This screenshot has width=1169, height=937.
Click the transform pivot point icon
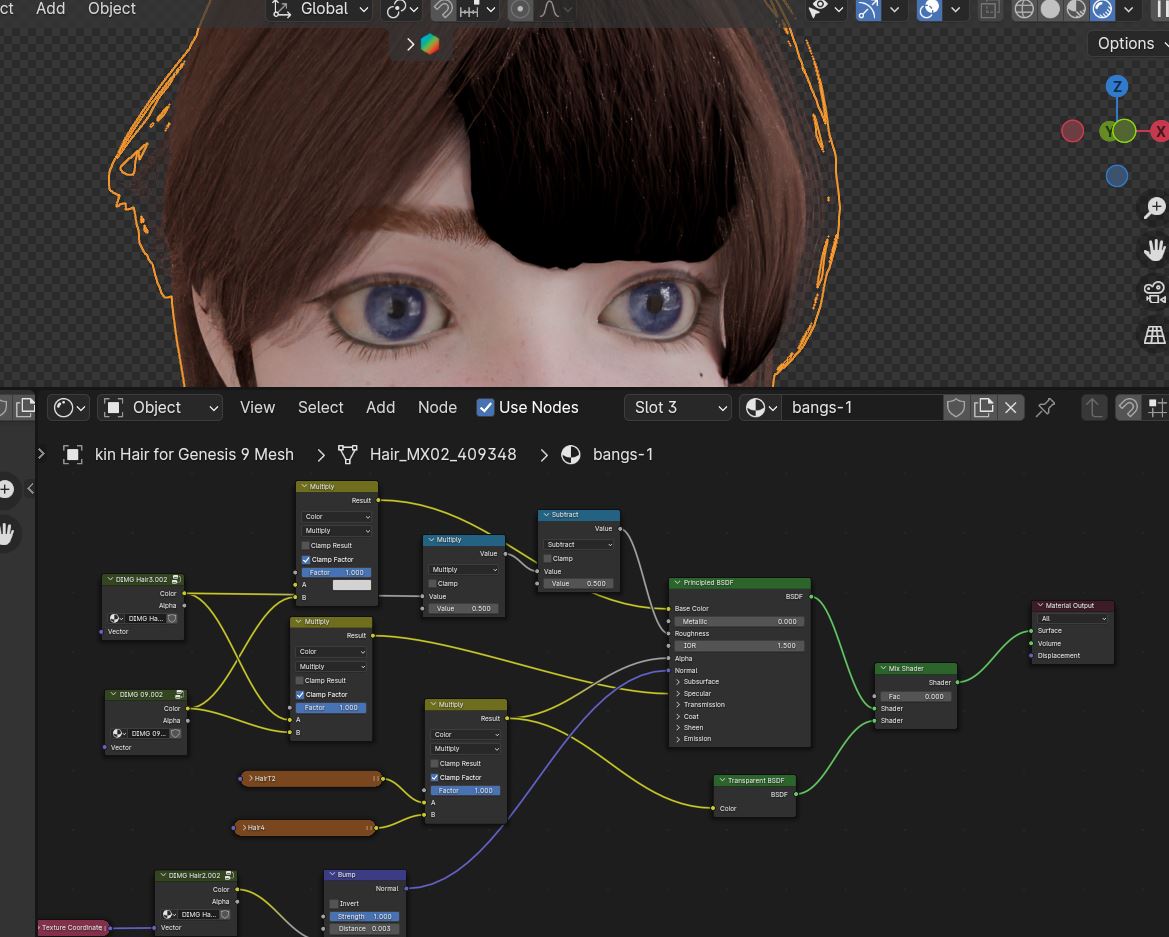coord(402,9)
